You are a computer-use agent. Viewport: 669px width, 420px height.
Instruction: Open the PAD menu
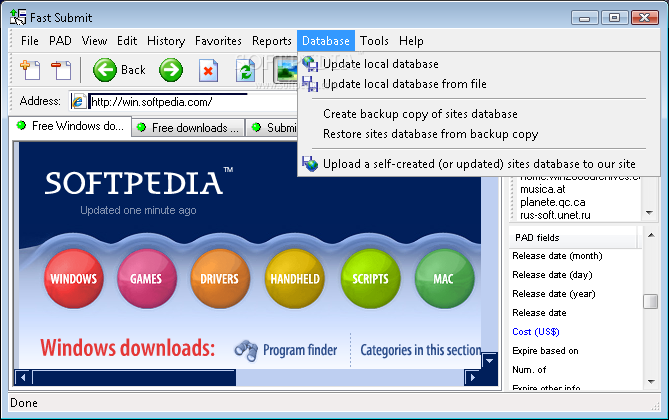coord(60,41)
